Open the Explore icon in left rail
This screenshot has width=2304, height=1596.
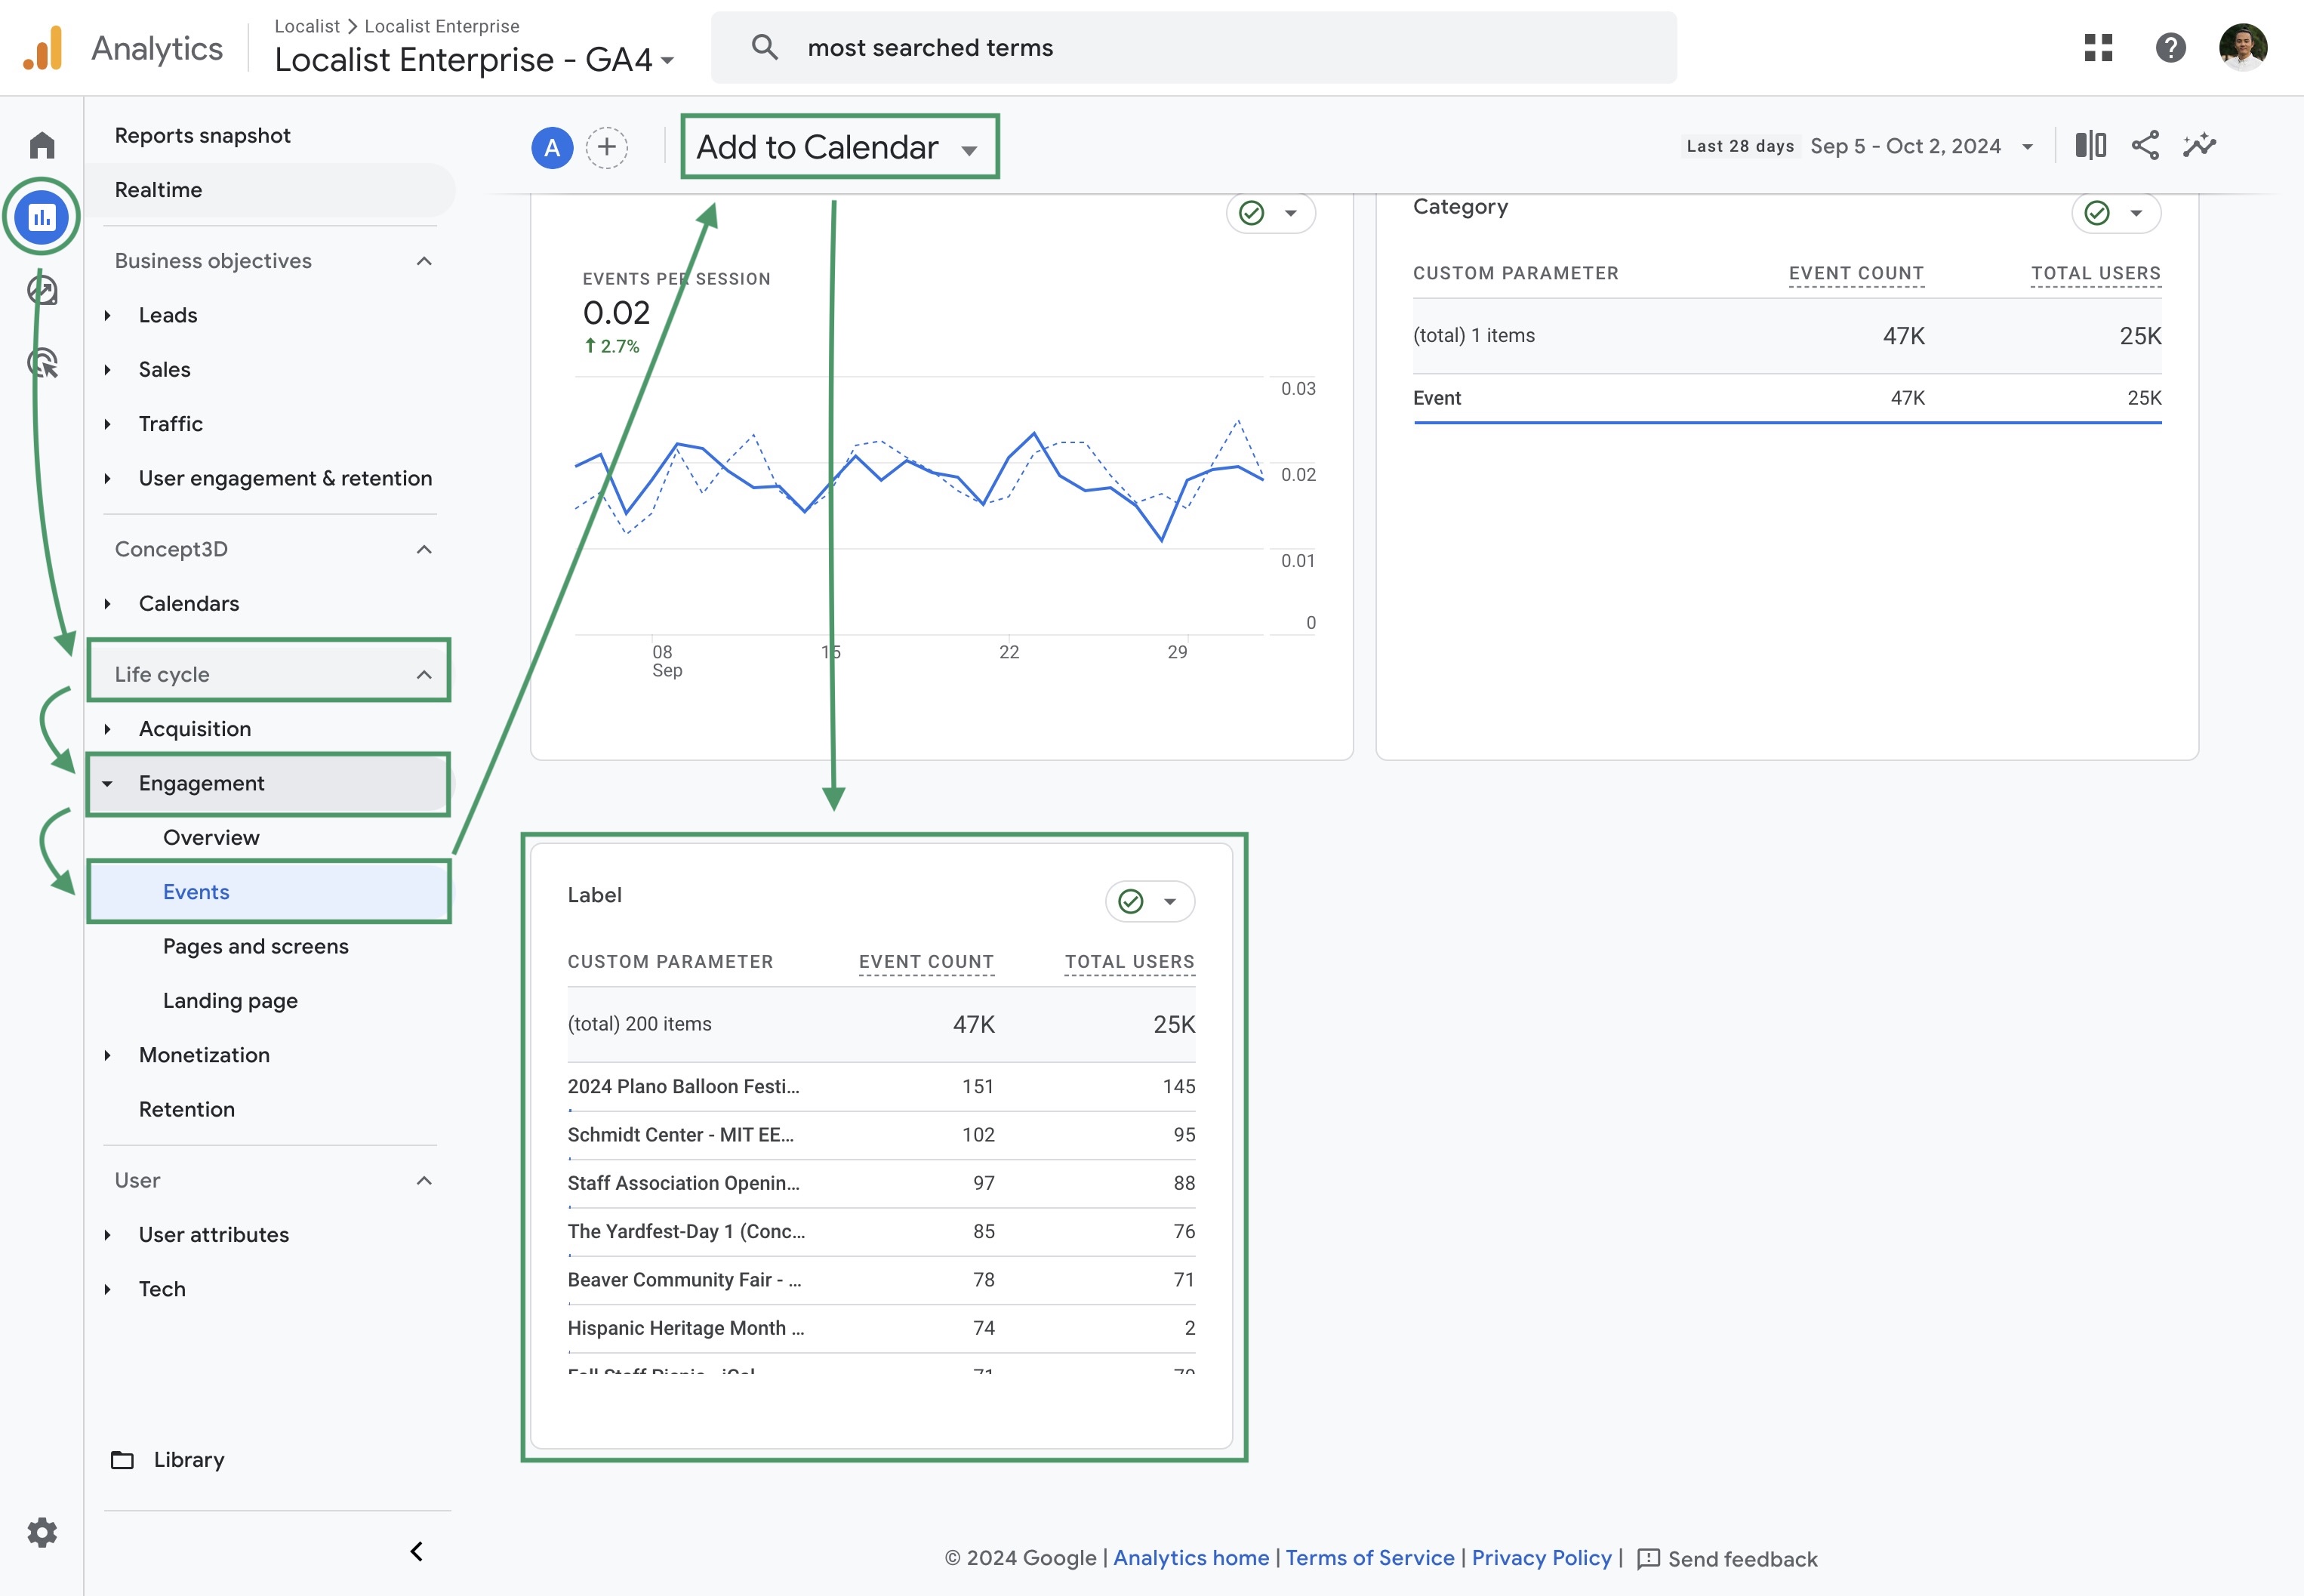click(42, 291)
